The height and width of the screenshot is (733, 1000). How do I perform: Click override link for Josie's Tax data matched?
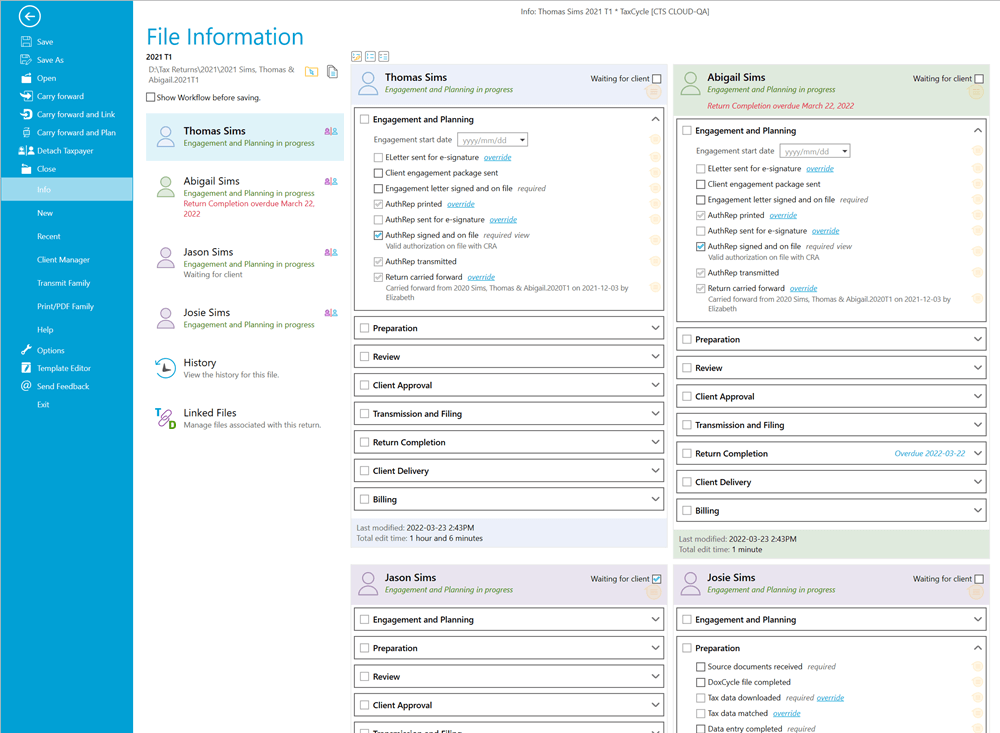coord(786,714)
